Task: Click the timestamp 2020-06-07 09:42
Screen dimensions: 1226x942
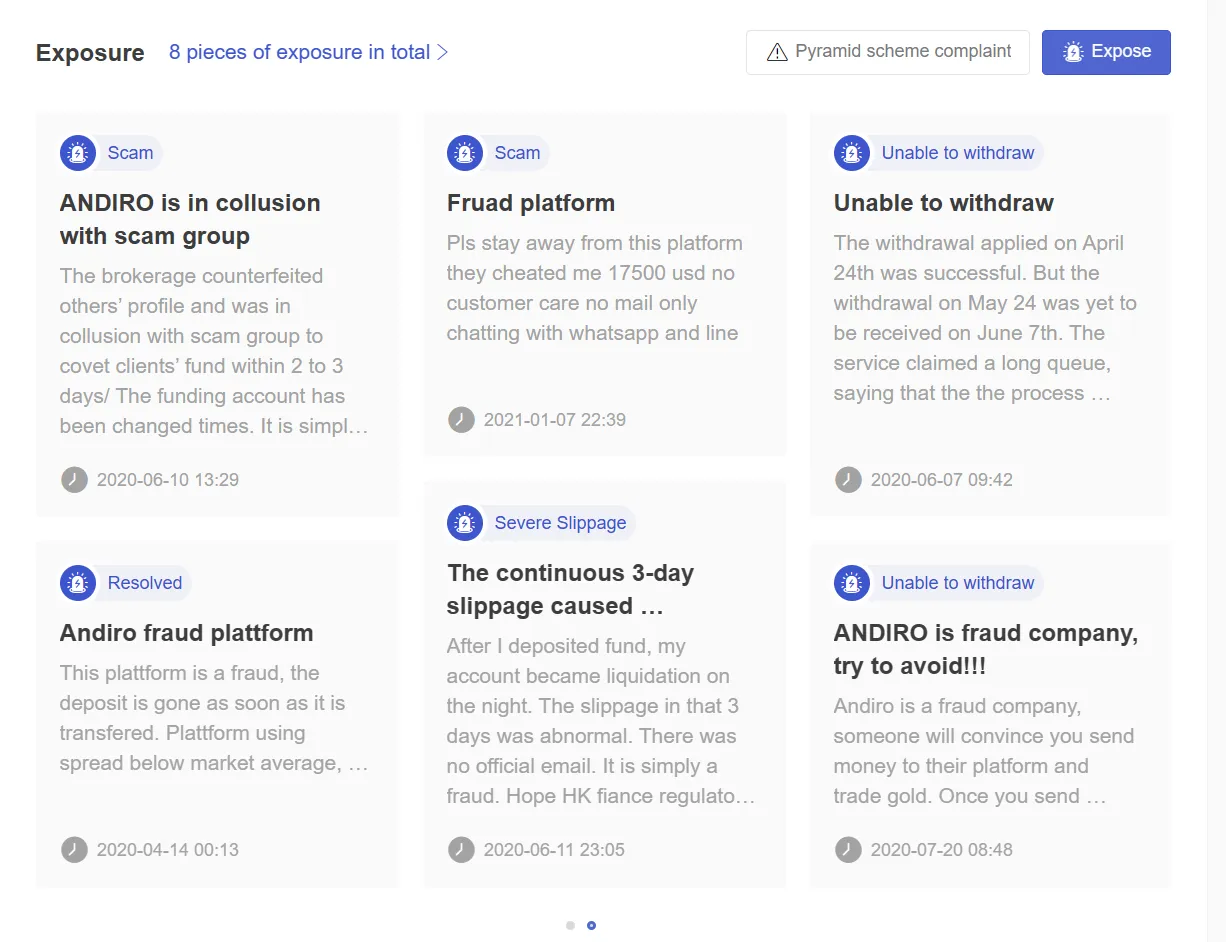Action: coord(942,480)
